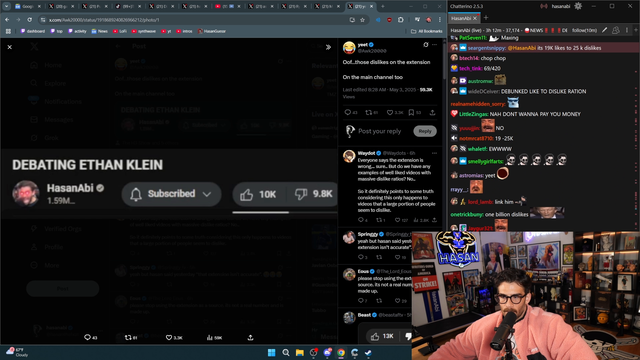The height and width of the screenshot is (360, 640).
Task: Open Chatterino settings gear icon
Action: 578,6
